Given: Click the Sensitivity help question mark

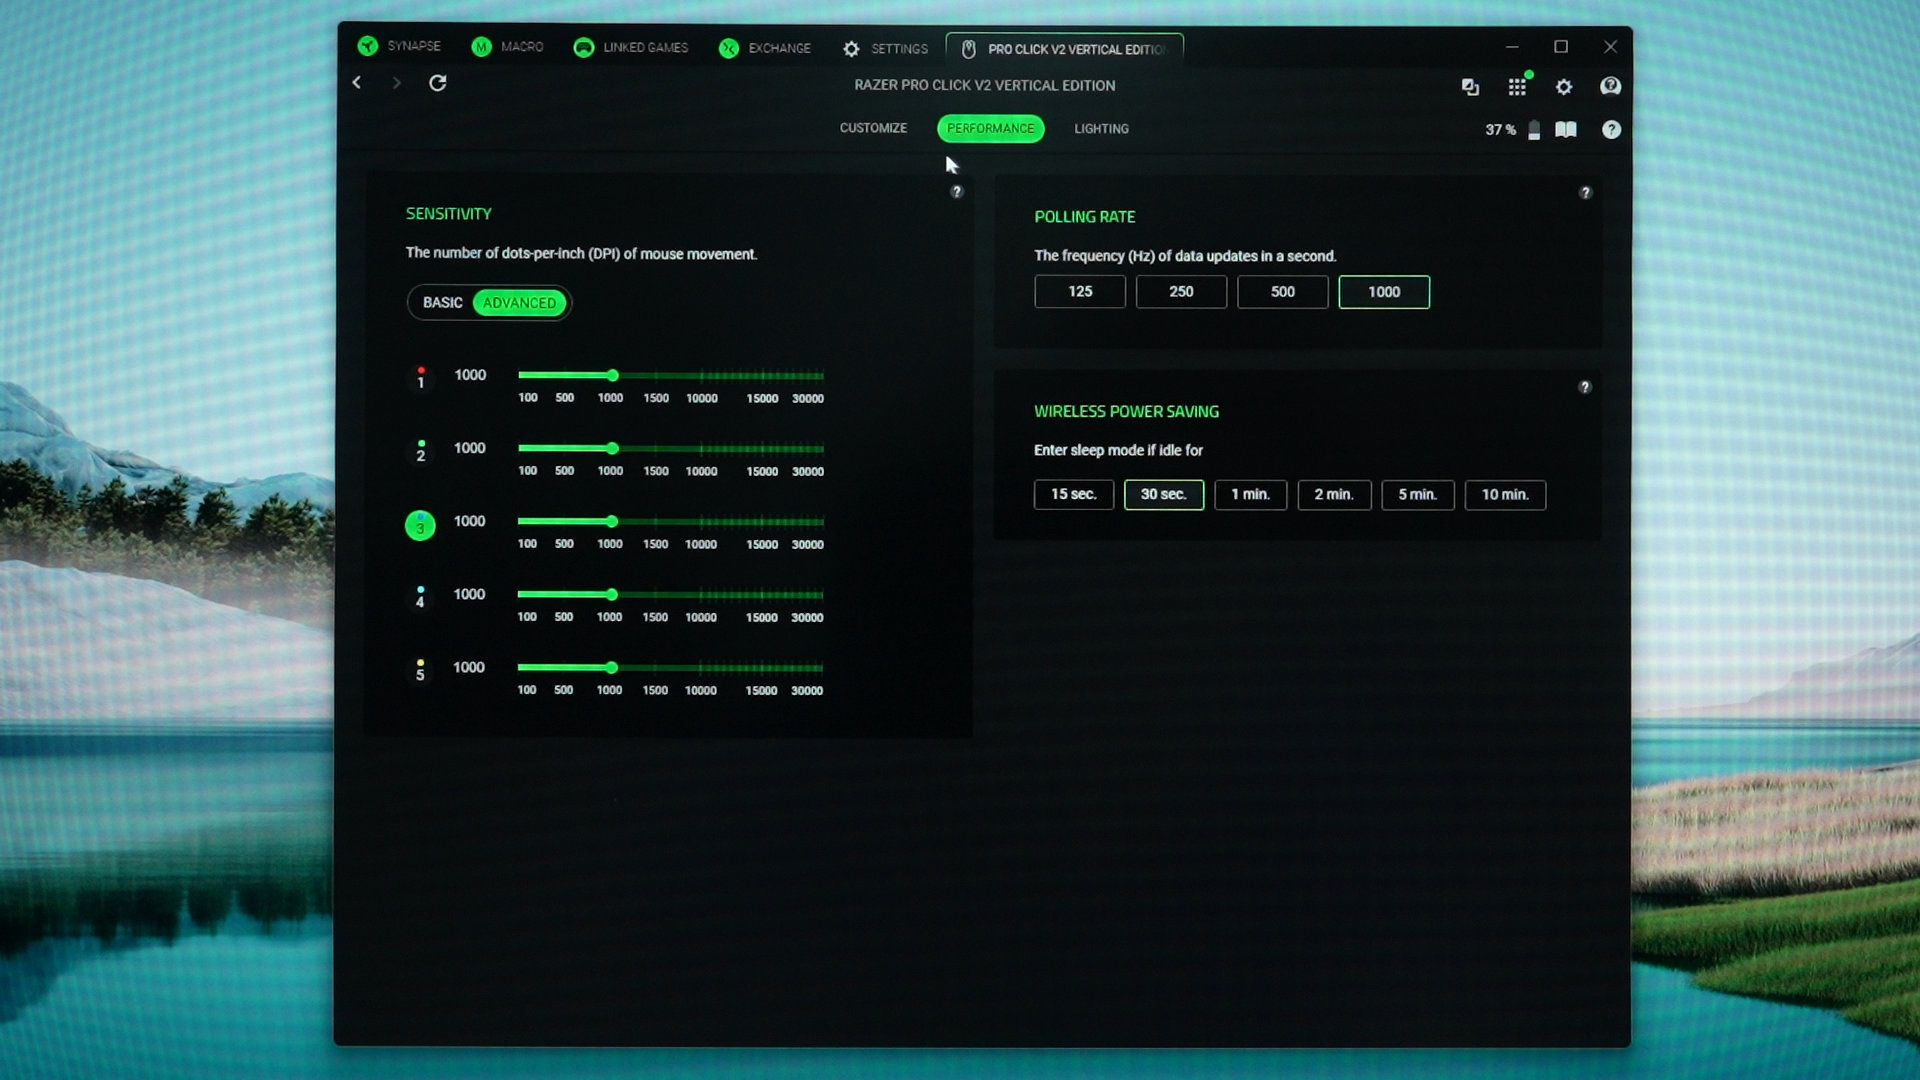Looking at the screenshot, I should [956, 192].
